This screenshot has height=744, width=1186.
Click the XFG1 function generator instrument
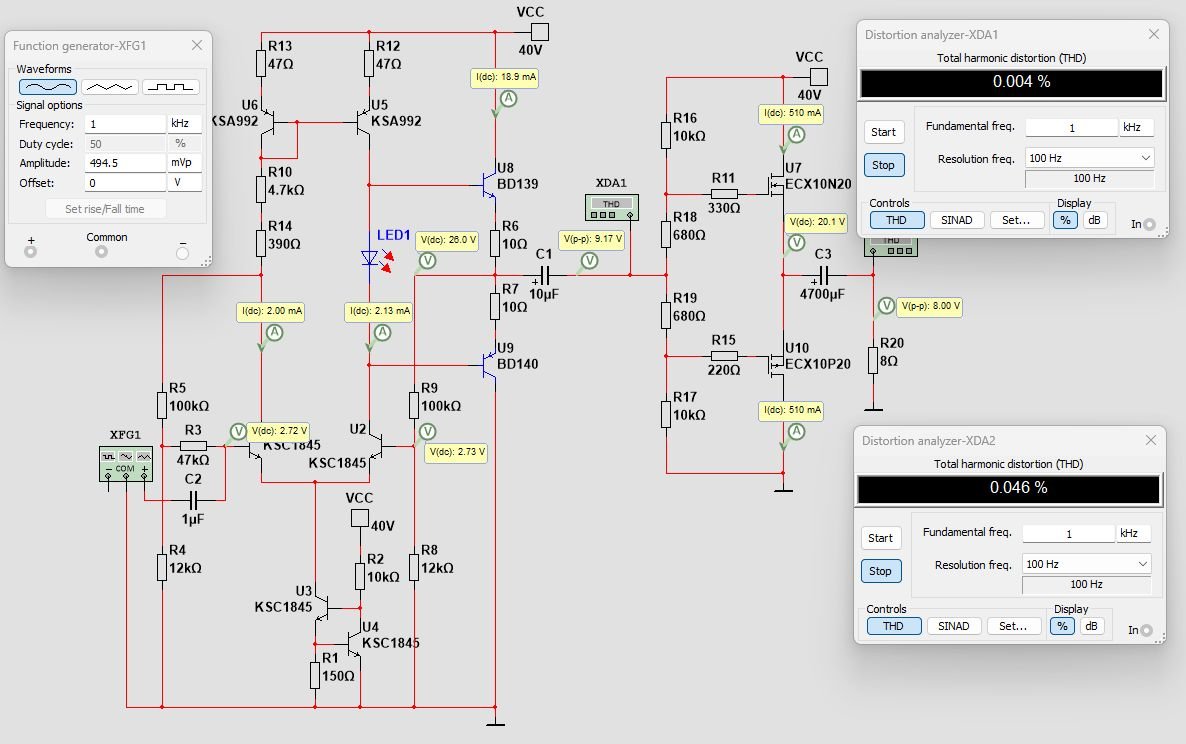point(126,463)
